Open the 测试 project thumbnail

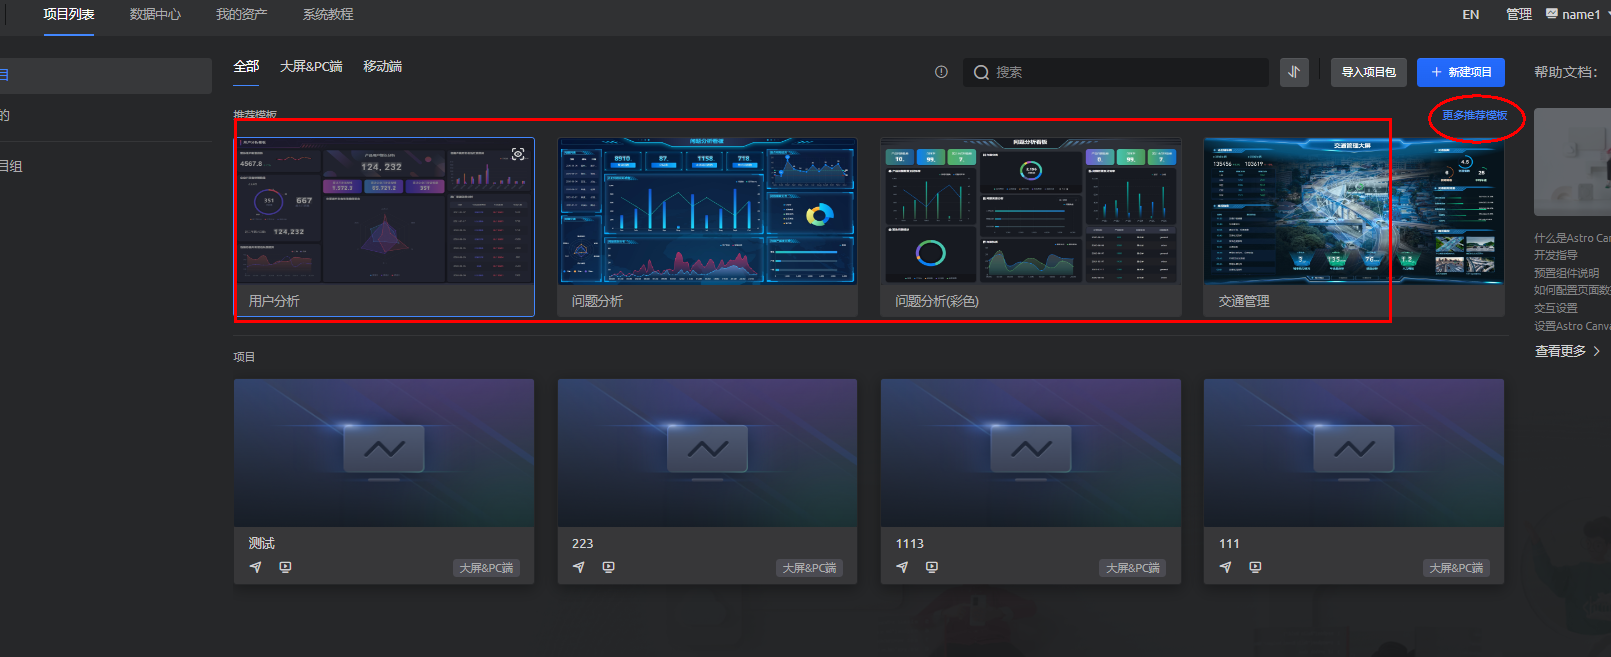pyautogui.click(x=384, y=453)
